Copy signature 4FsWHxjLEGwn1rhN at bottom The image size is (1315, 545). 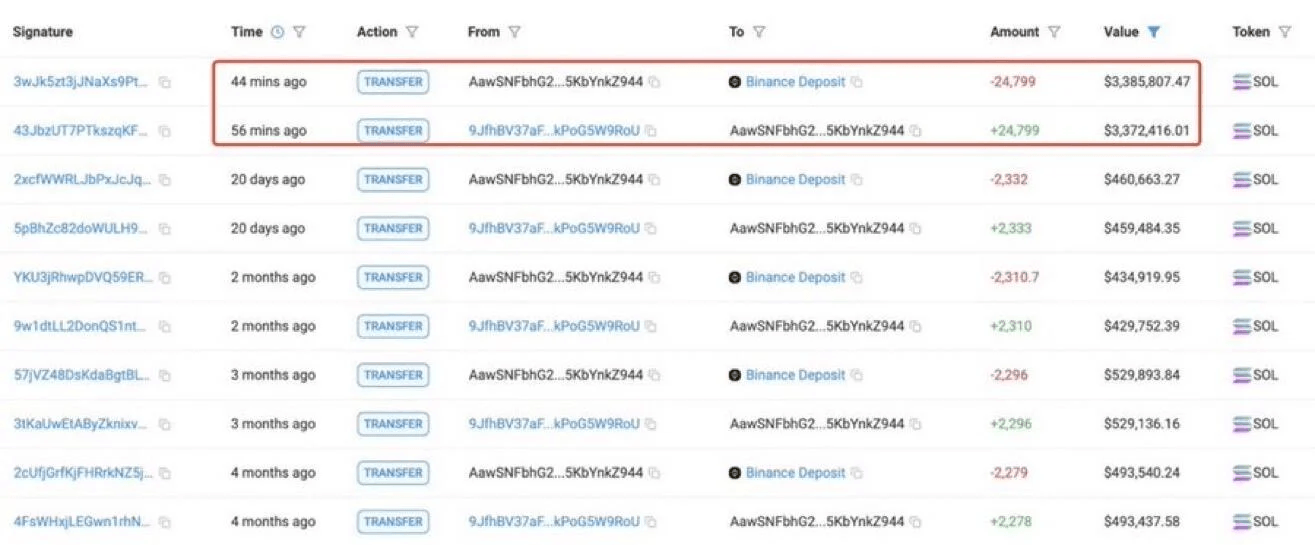coord(165,522)
